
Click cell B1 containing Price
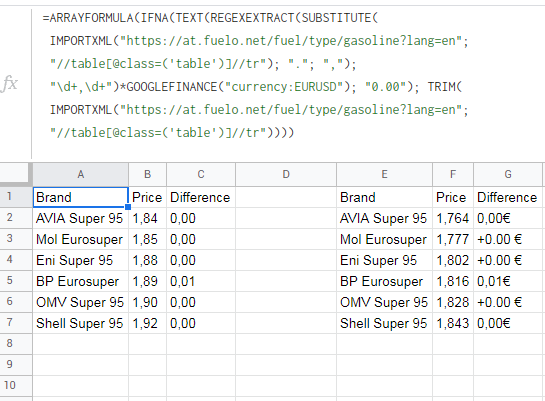147,197
